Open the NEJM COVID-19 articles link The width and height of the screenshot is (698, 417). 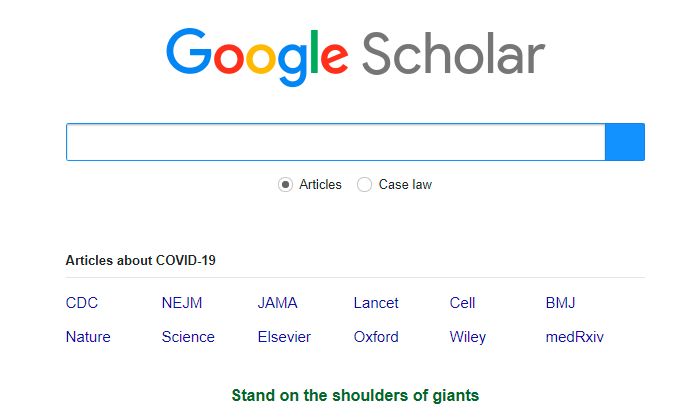[x=182, y=303]
